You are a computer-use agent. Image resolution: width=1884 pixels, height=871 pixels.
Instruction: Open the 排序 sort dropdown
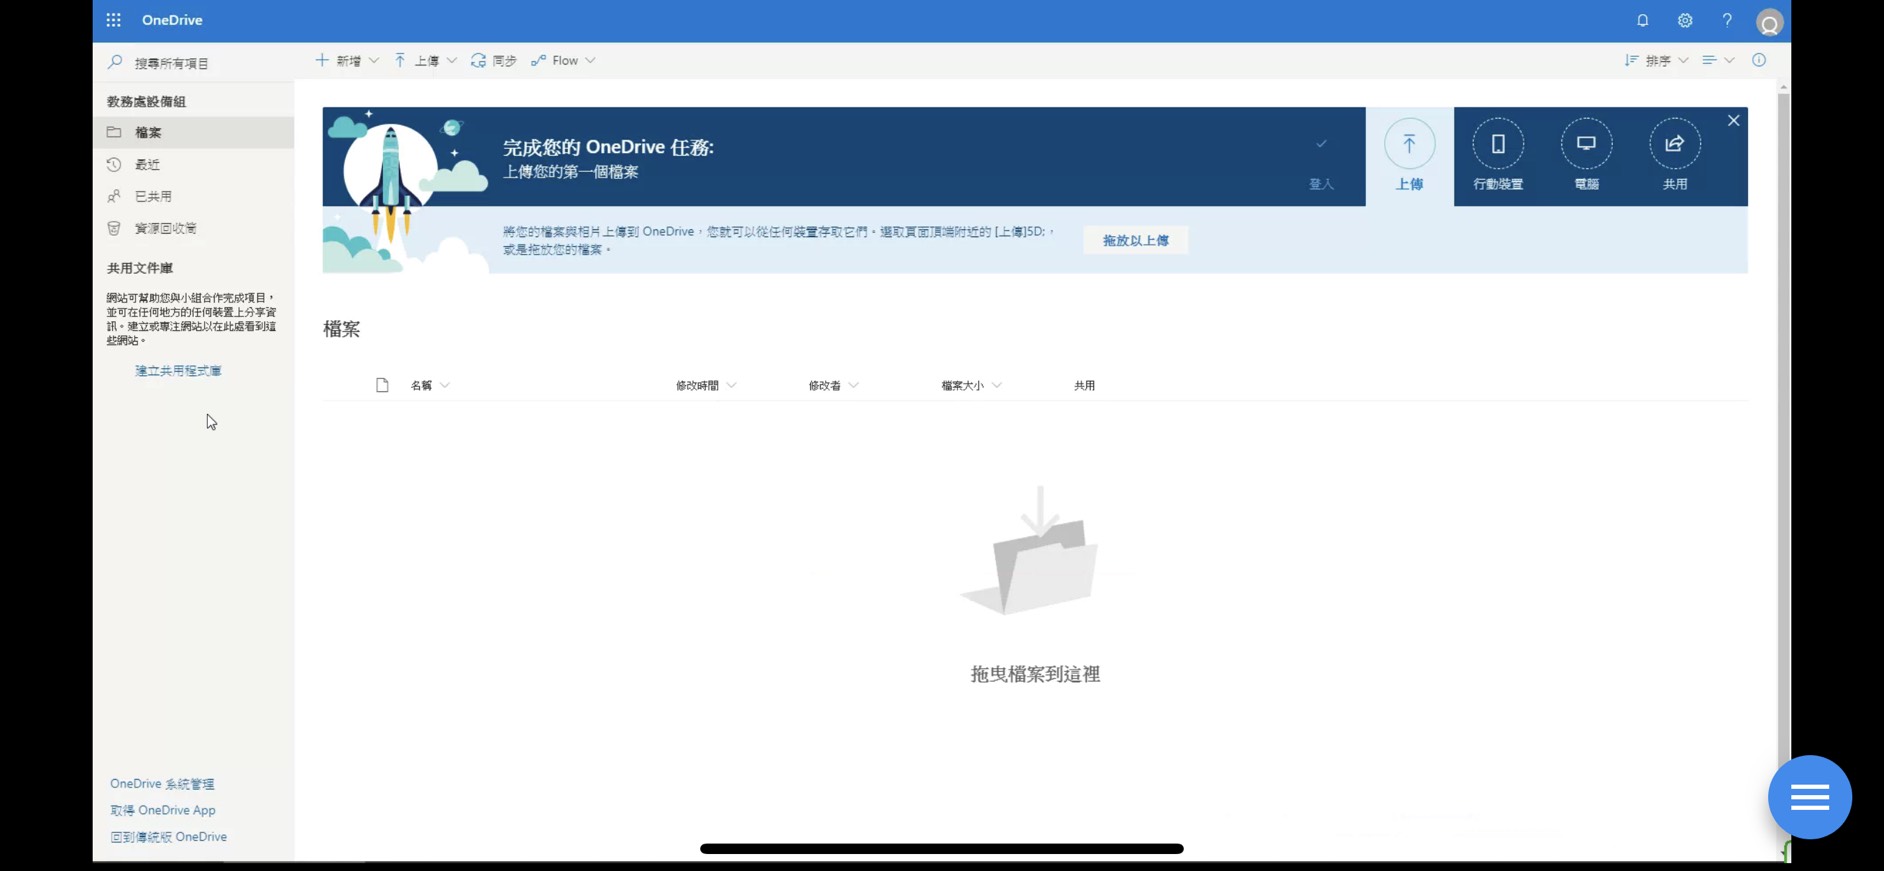[1656, 61]
